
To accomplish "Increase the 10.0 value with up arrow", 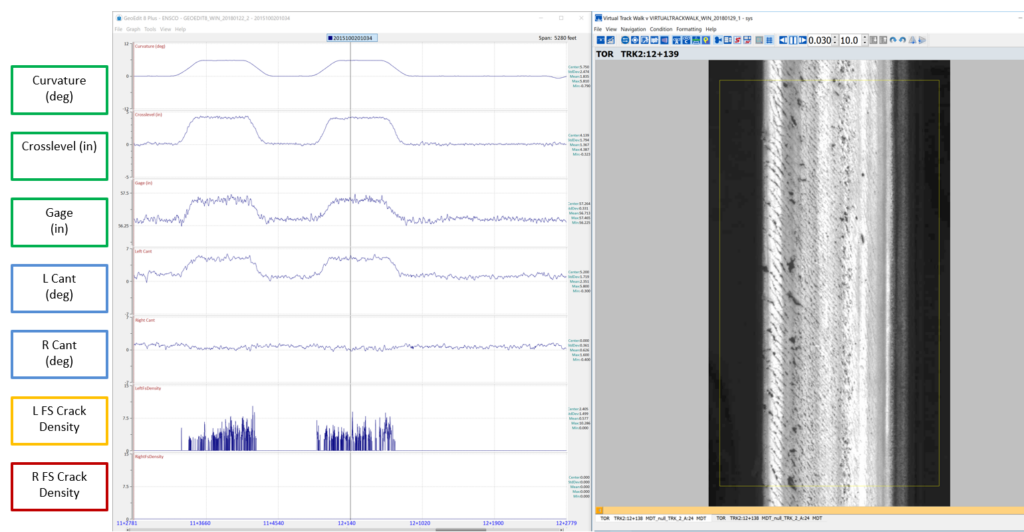I will pyautogui.click(x=865, y=38).
